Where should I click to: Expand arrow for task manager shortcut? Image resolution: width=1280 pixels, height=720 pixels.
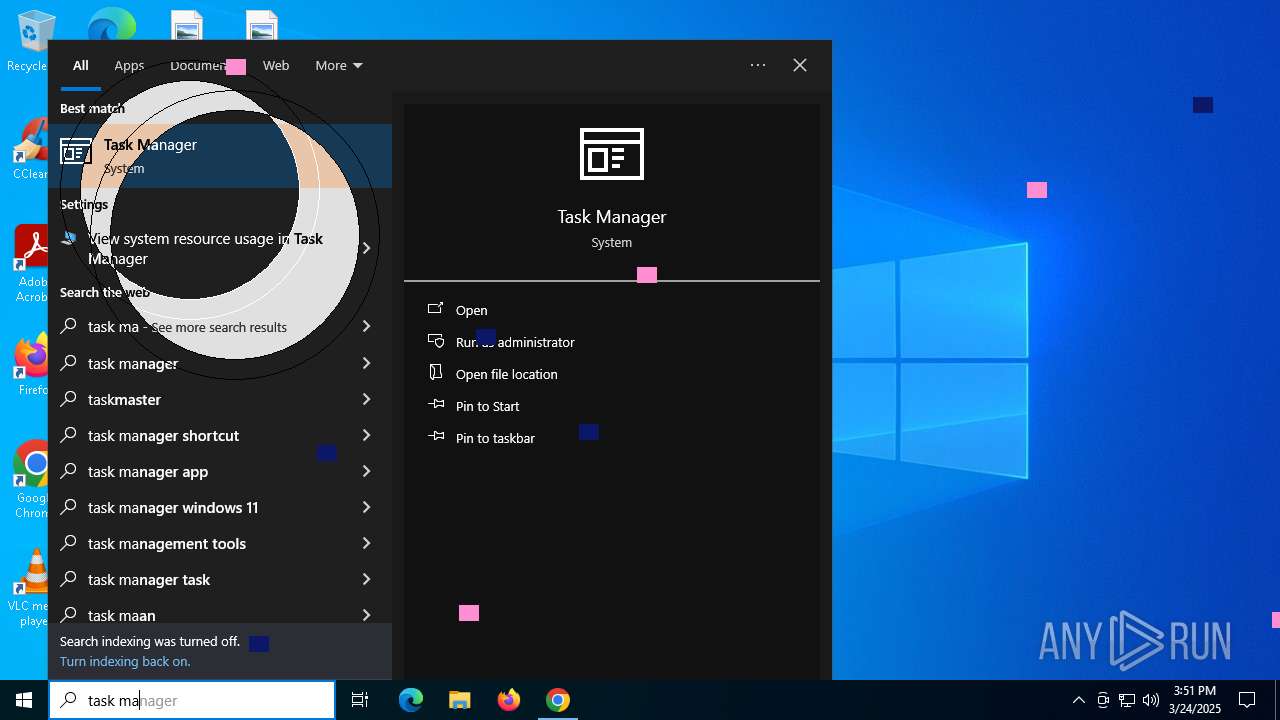coord(366,435)
